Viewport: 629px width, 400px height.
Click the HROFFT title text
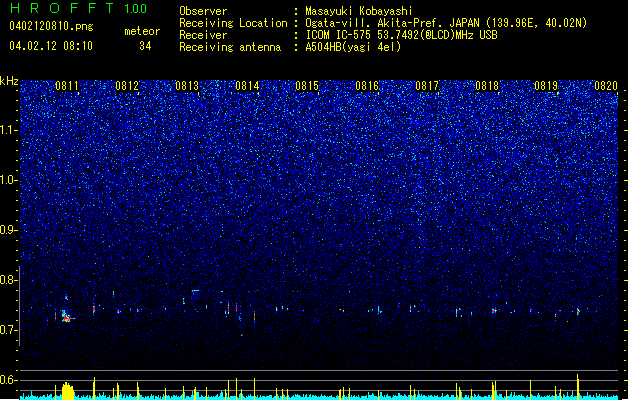click(62, 8)
